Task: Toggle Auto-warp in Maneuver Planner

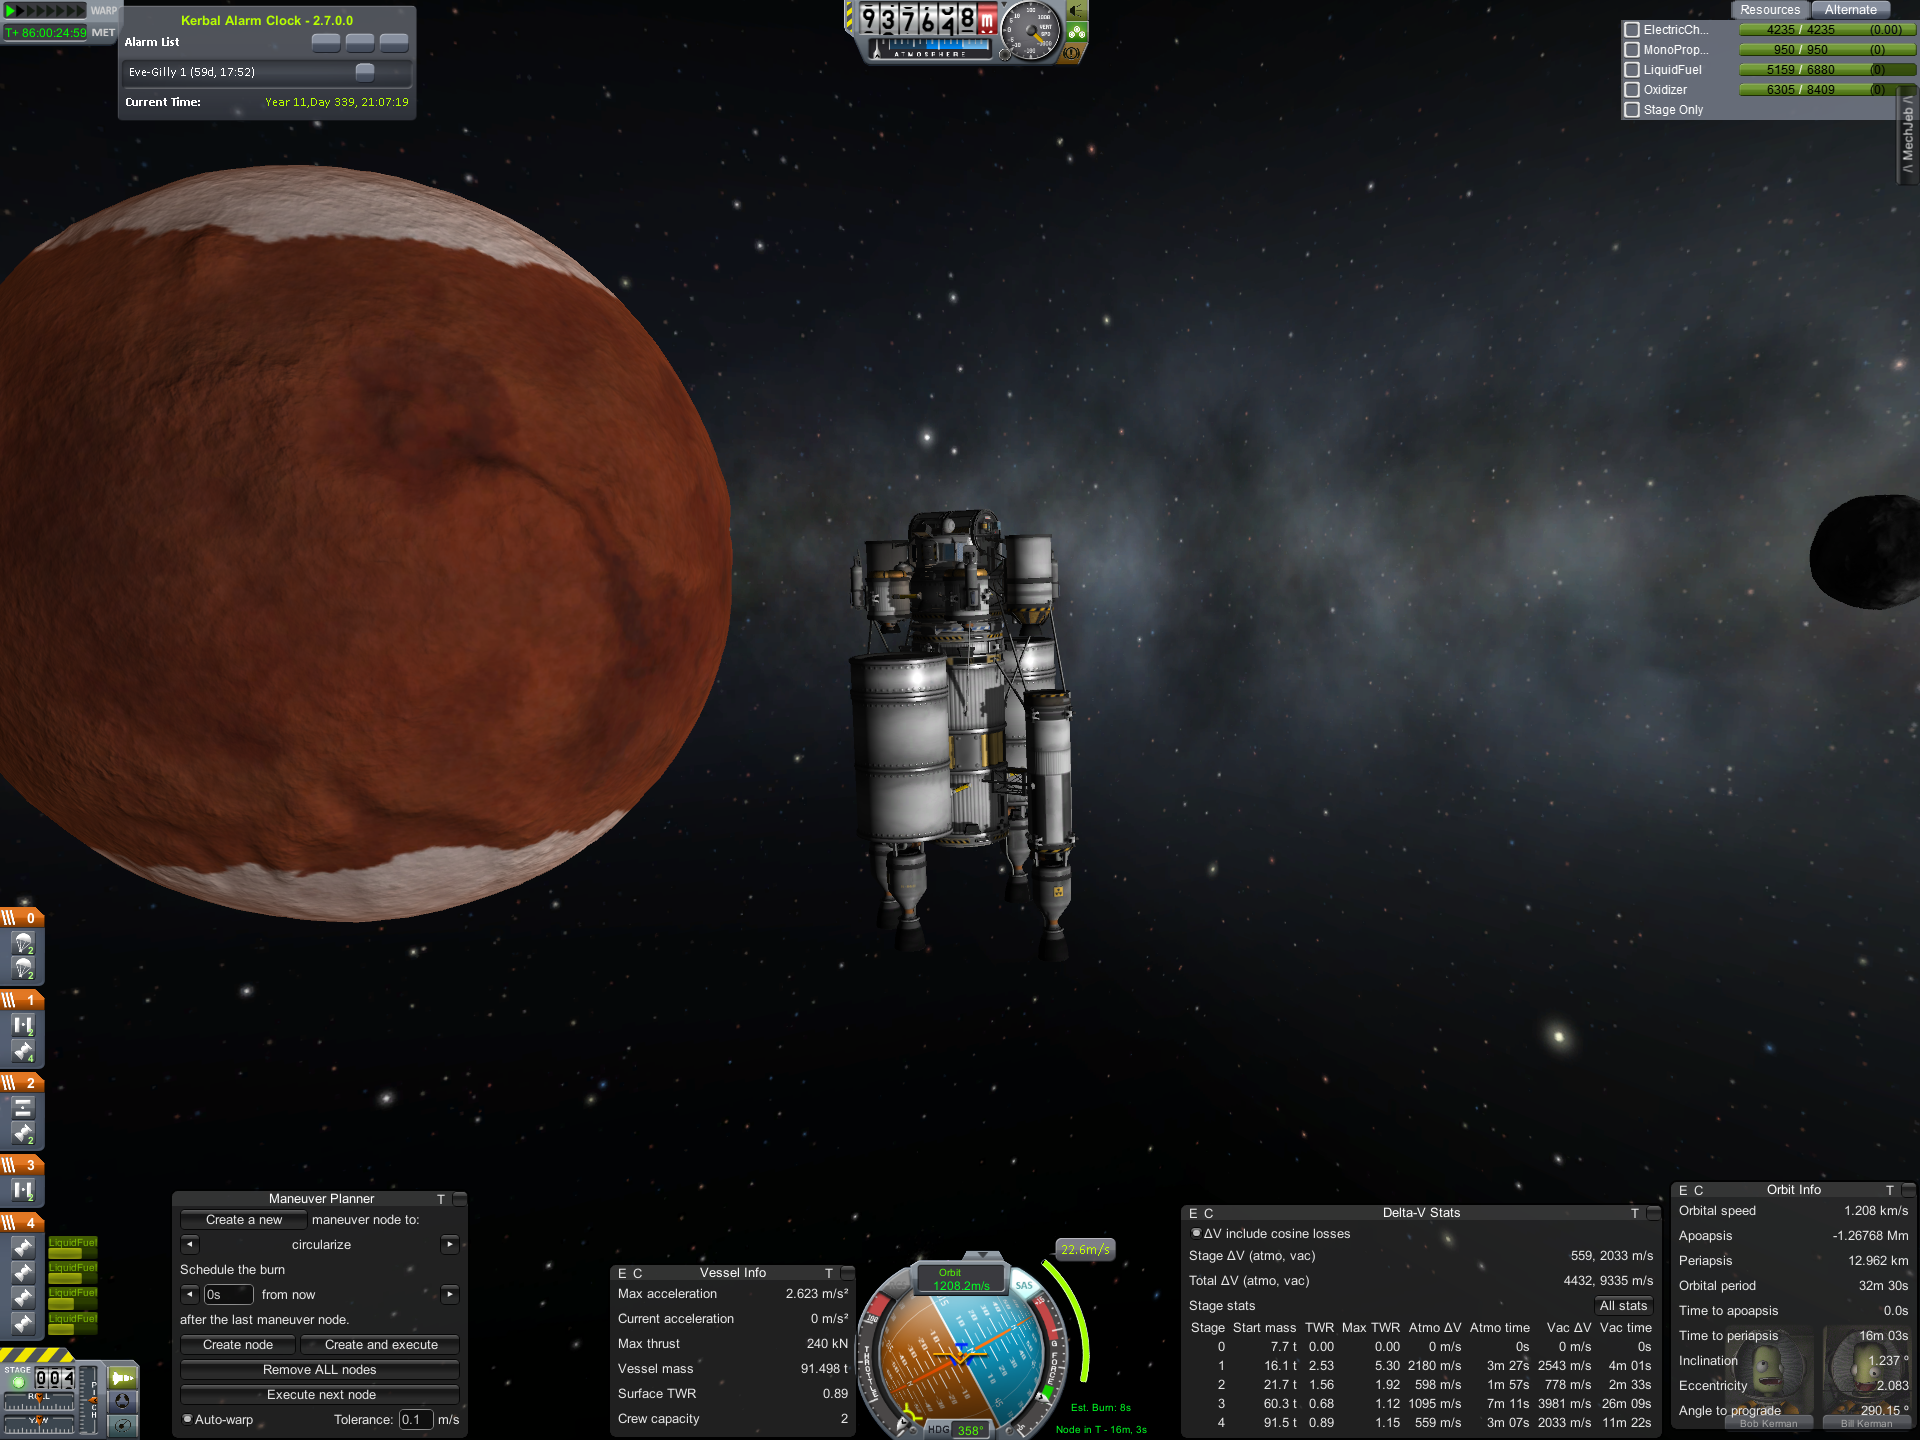Action: tap(187, 1419)
